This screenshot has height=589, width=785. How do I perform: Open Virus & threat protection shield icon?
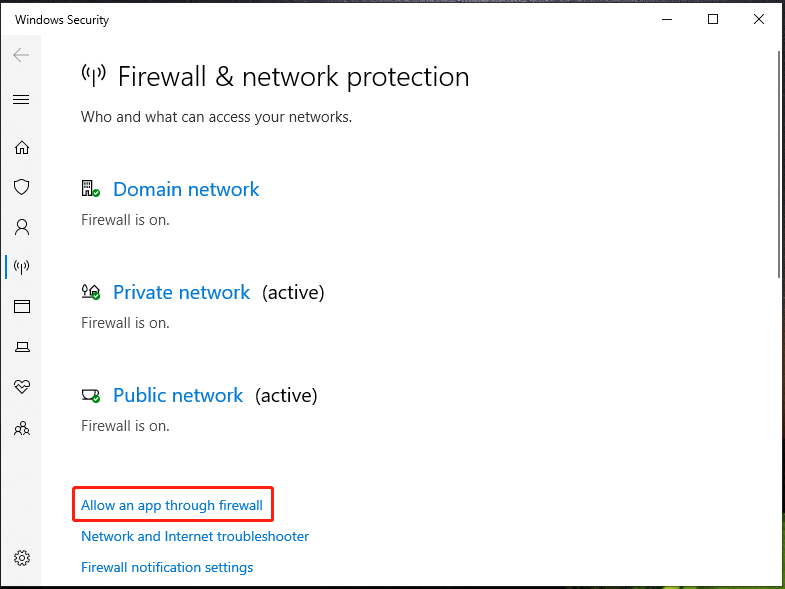pos(21,187)
